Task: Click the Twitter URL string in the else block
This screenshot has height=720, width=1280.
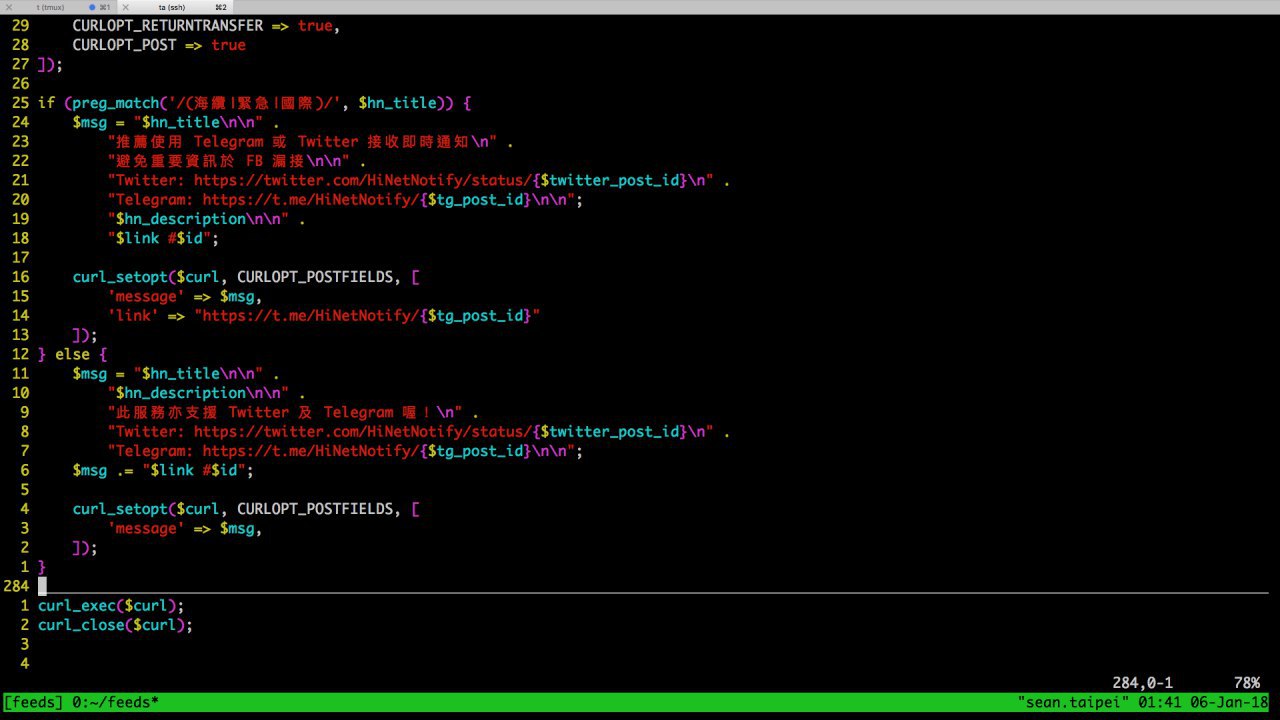Action: click(x=410, y=432)
